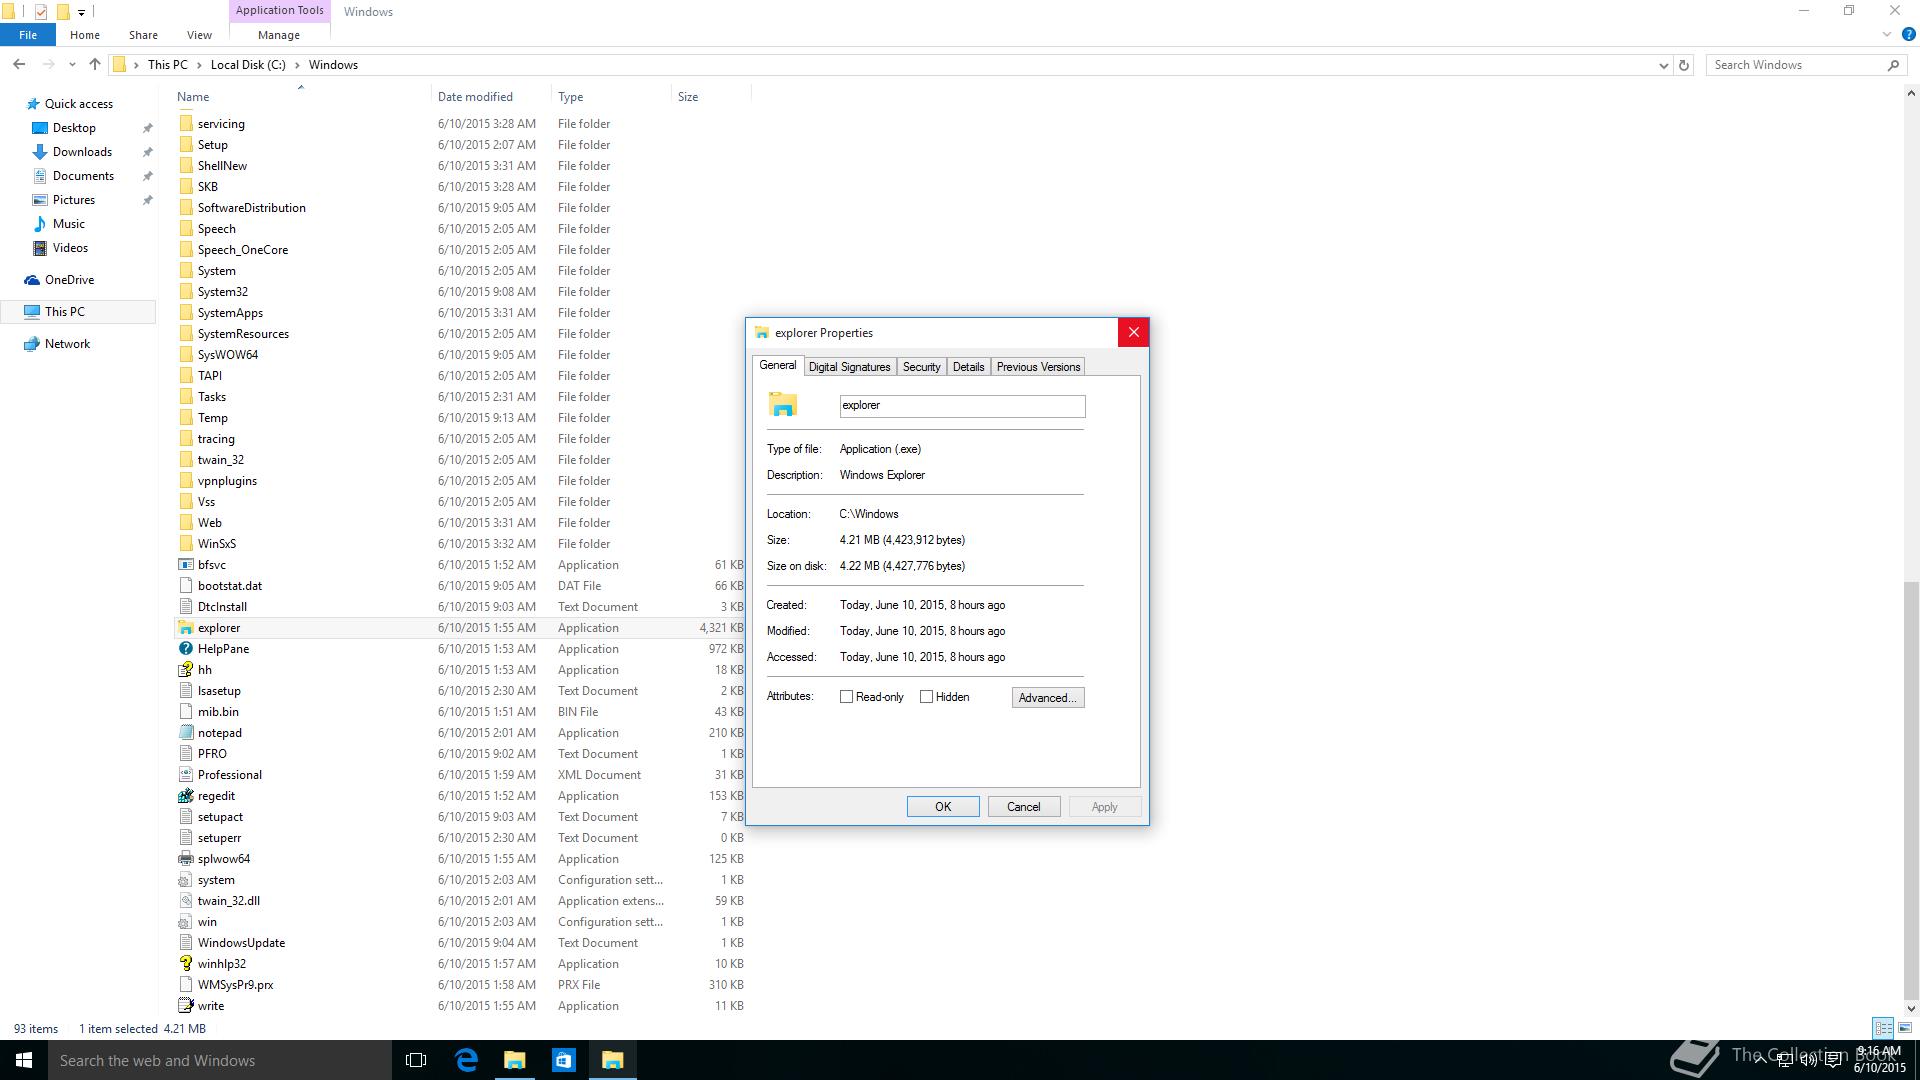Image resolution: width=1920 pixels, height=1080 pixels.
Task: Switch to Details tab in properties
Action: [x=968, y=367]
